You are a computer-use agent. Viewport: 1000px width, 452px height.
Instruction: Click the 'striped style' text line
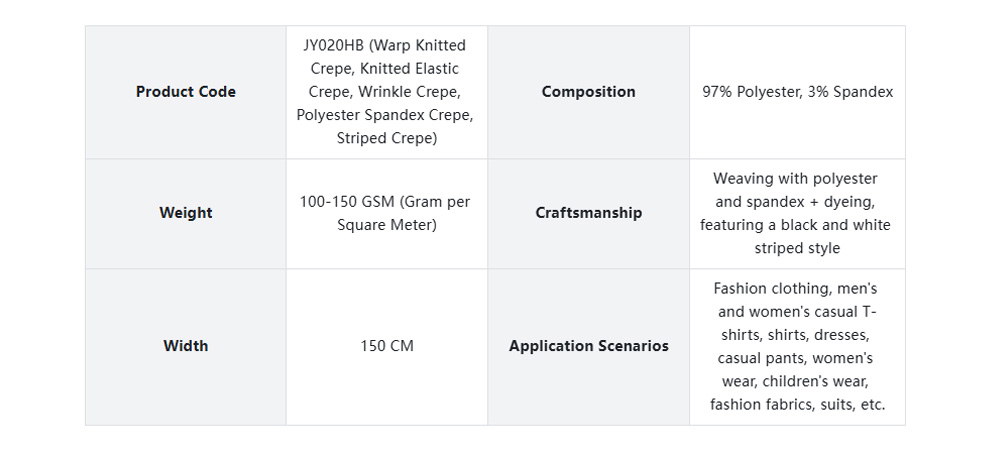(x=797, y=248)
